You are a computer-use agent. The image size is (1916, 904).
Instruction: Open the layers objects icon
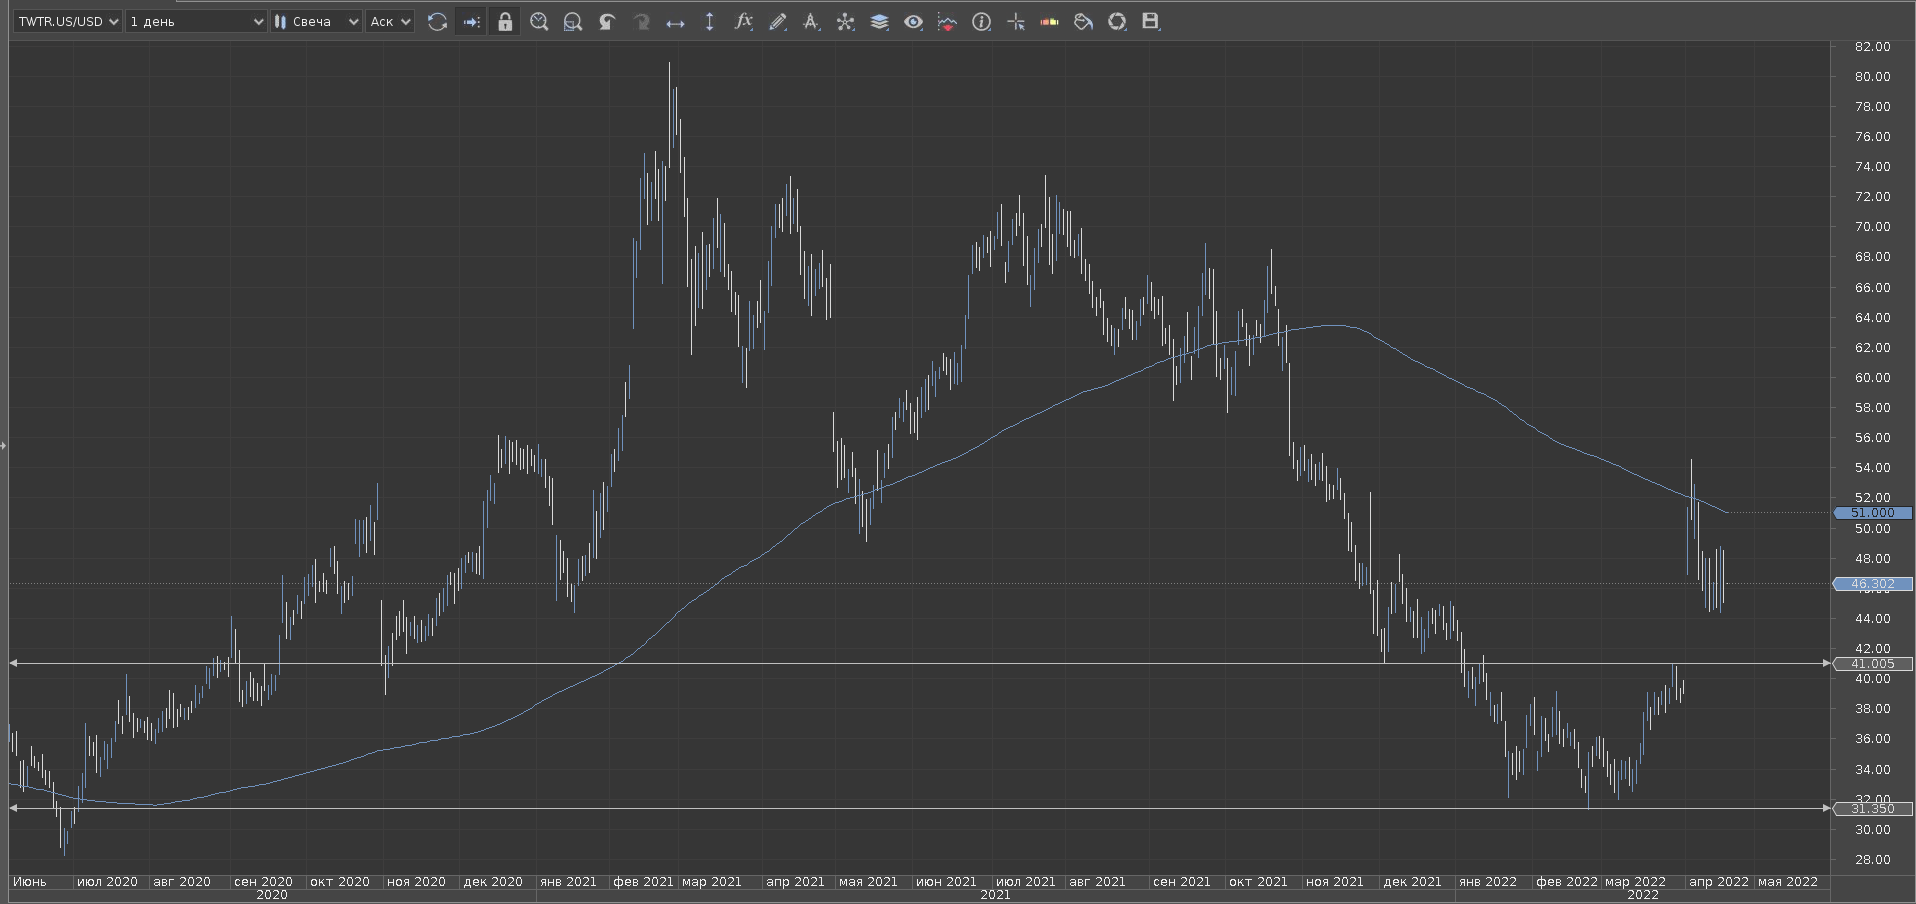pos(879,21)
